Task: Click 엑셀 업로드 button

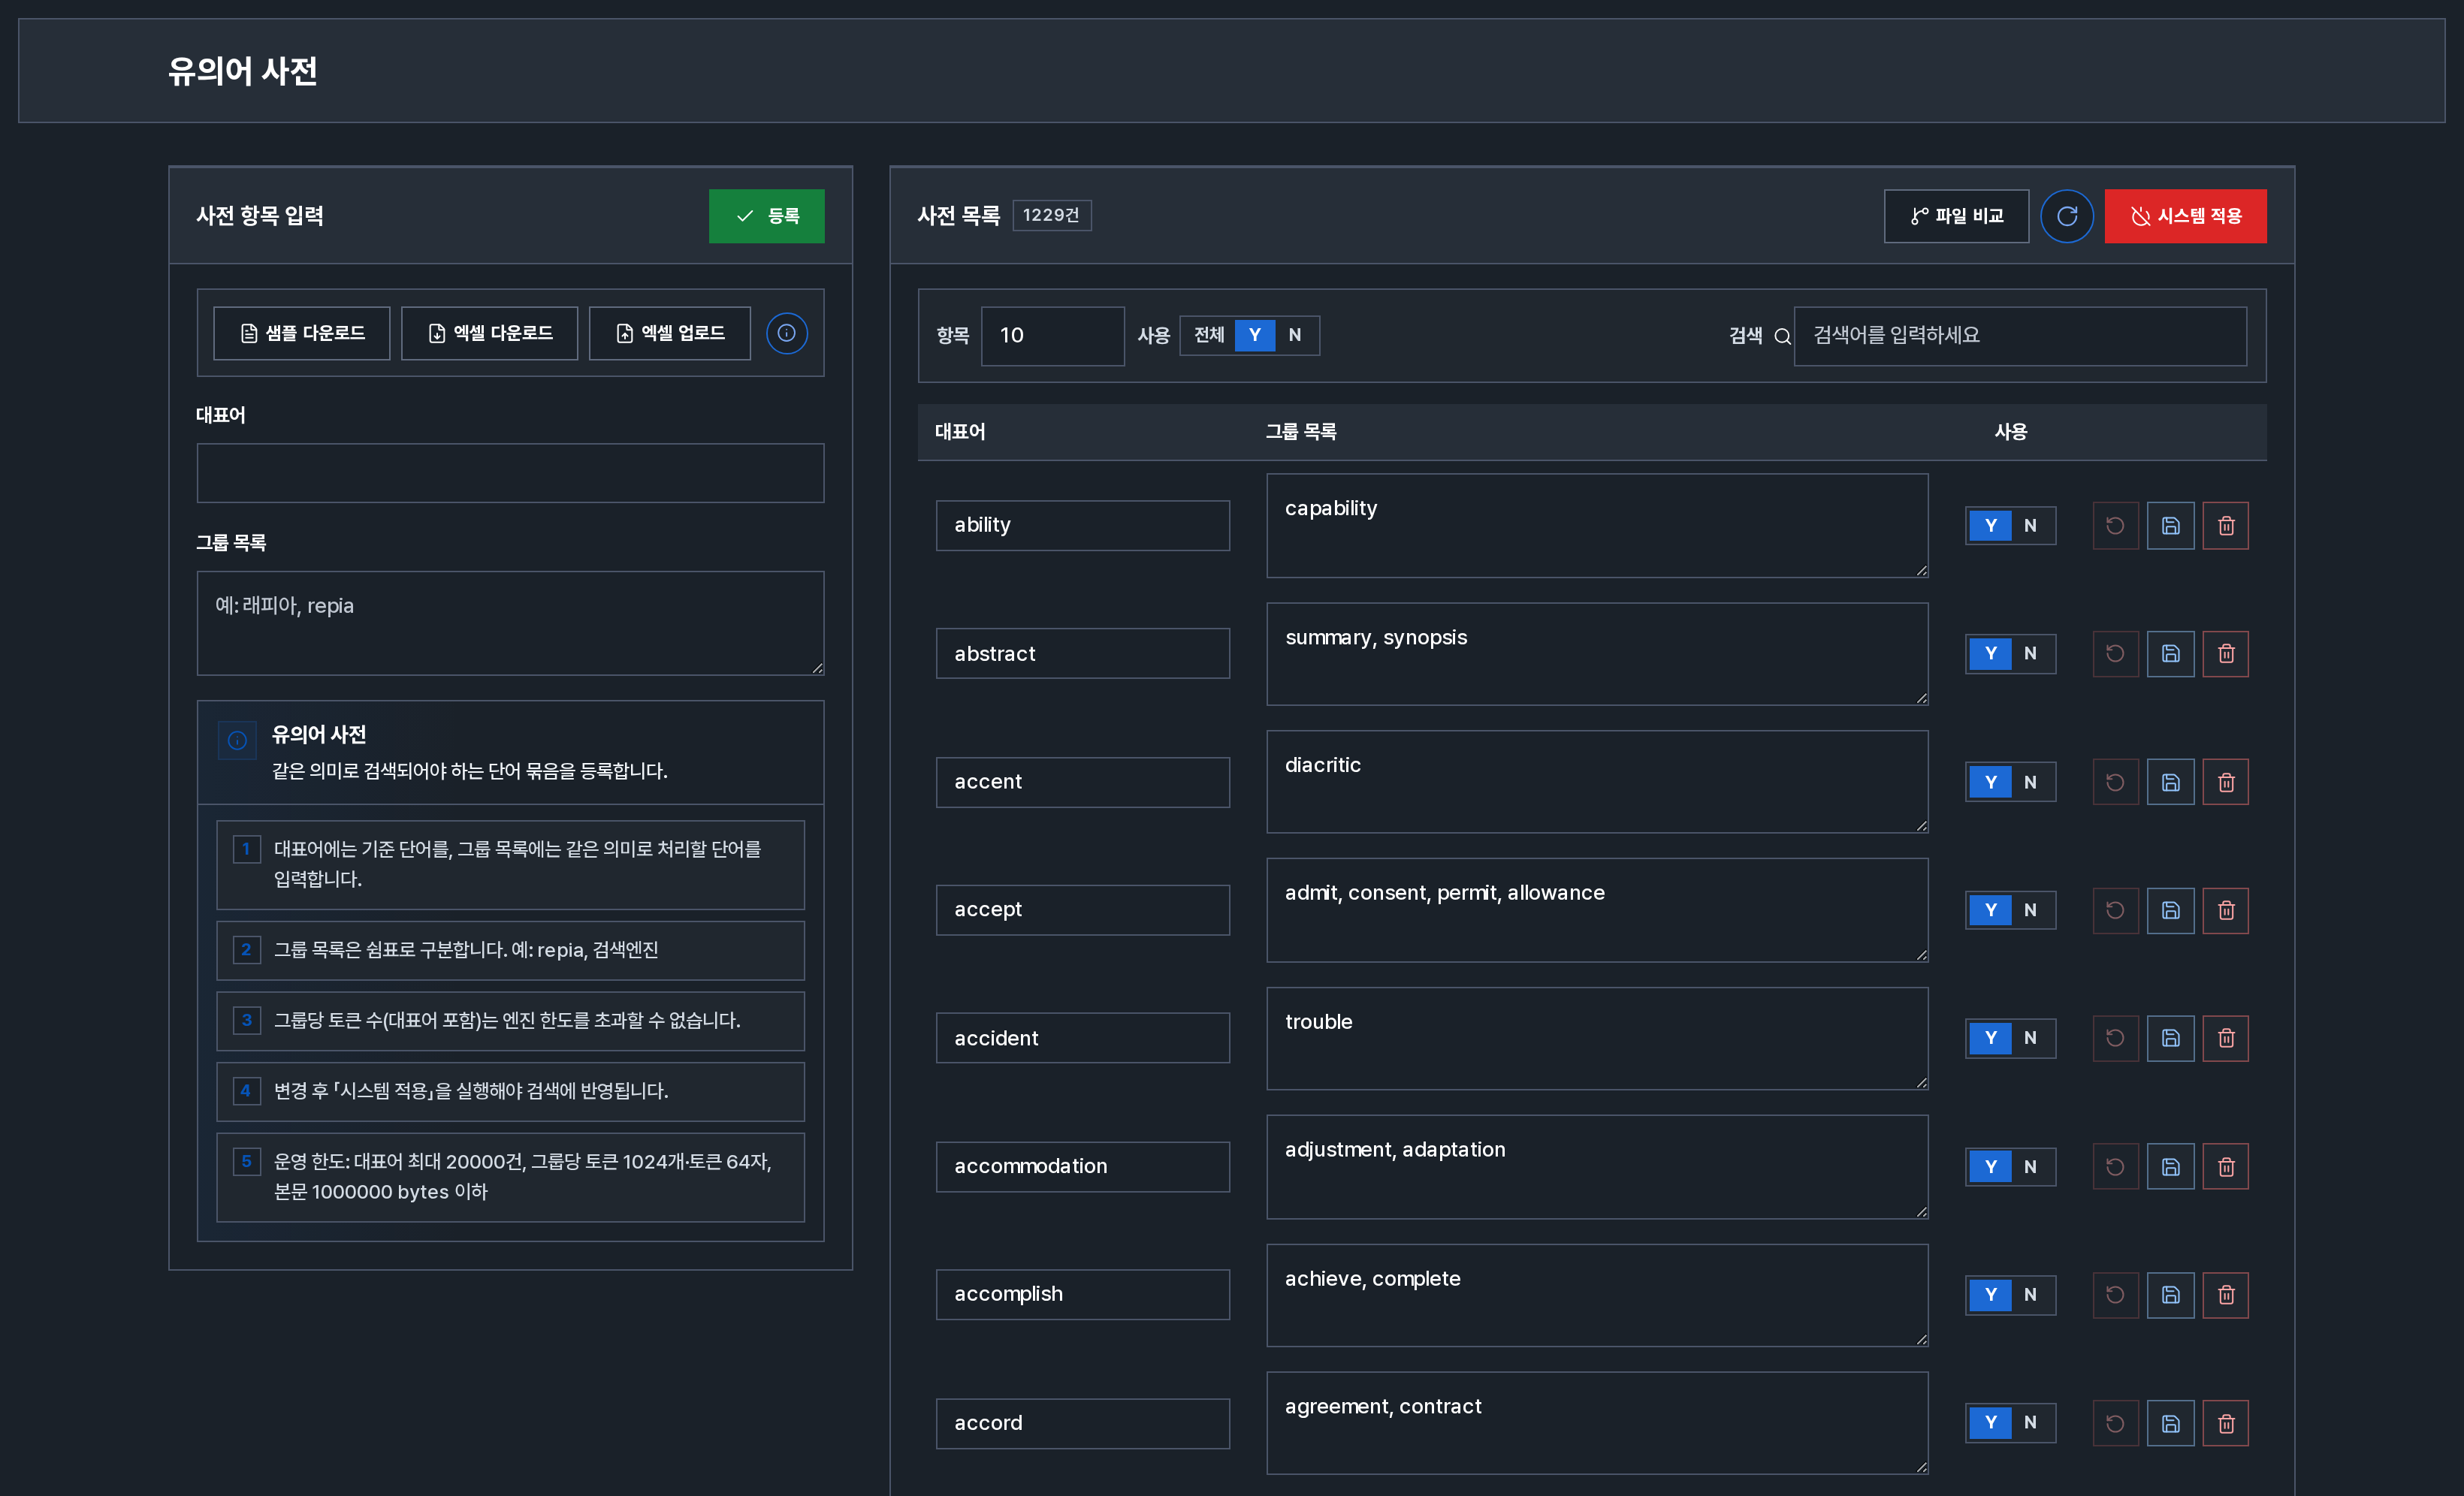Action: [669, 333]
